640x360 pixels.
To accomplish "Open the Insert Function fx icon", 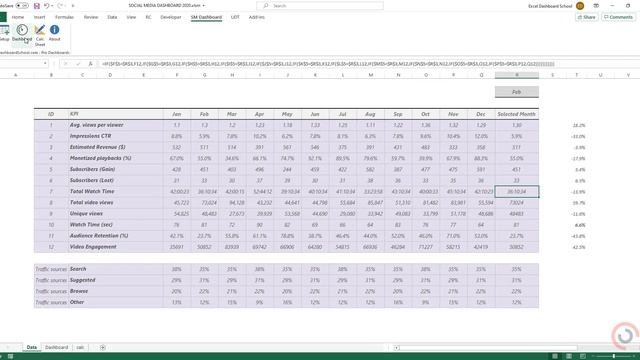I will [x=90, y=64].
